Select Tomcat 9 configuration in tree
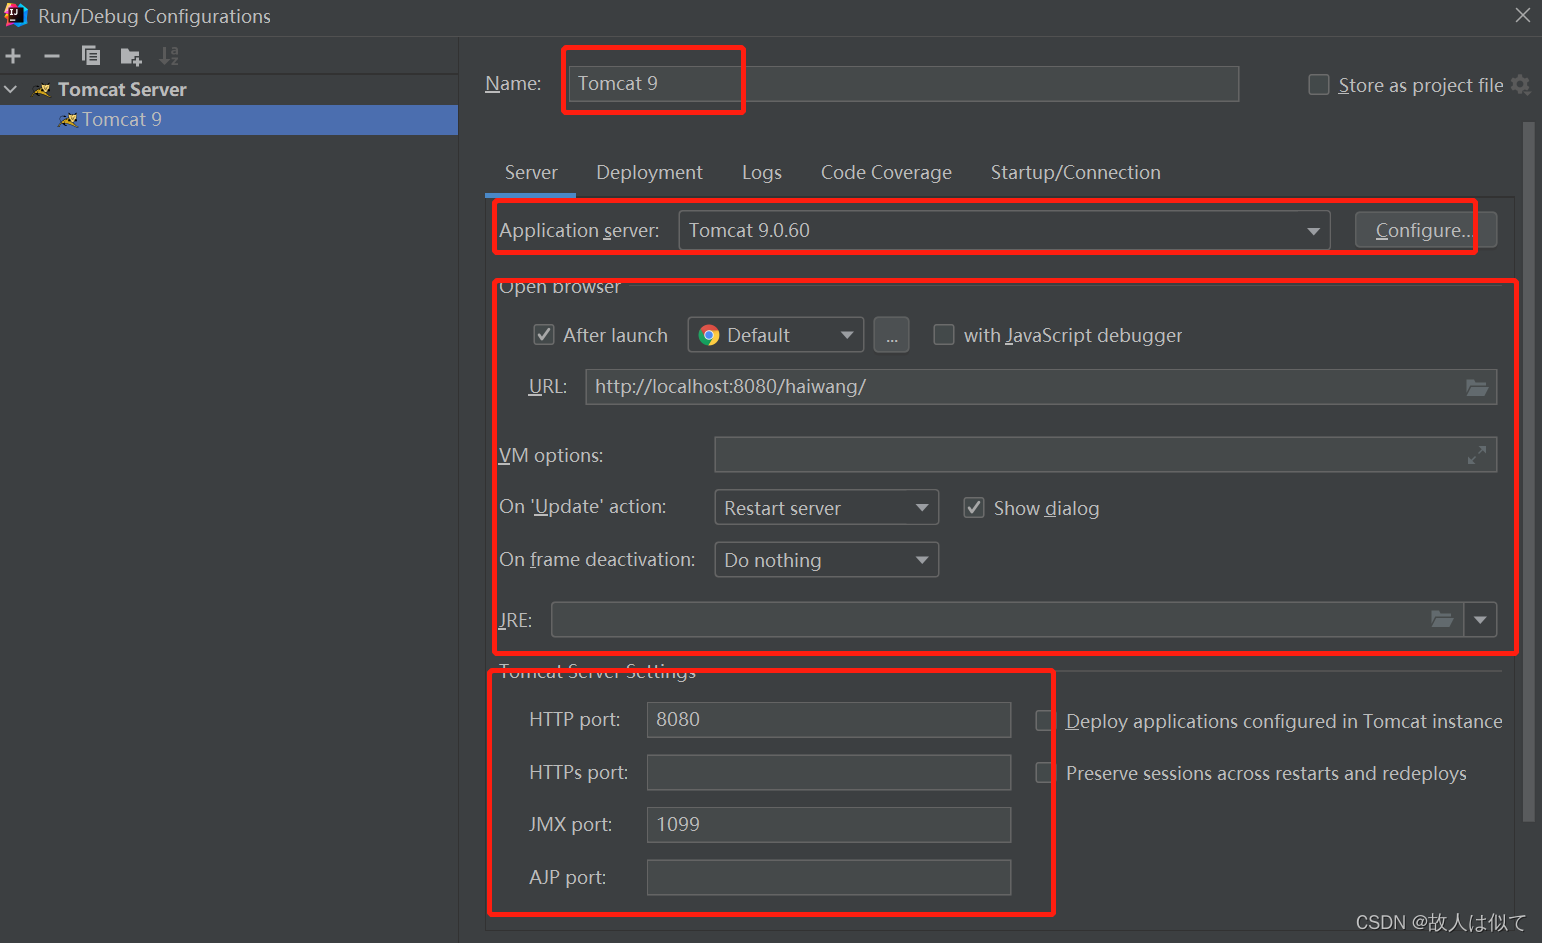1542x943 pixels. [229, 120]
